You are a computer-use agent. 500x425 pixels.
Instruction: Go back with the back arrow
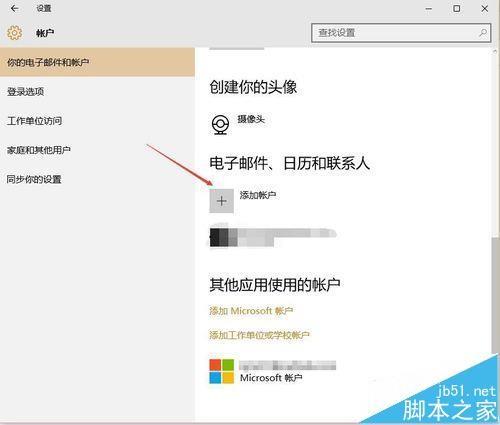coord(14,8)
